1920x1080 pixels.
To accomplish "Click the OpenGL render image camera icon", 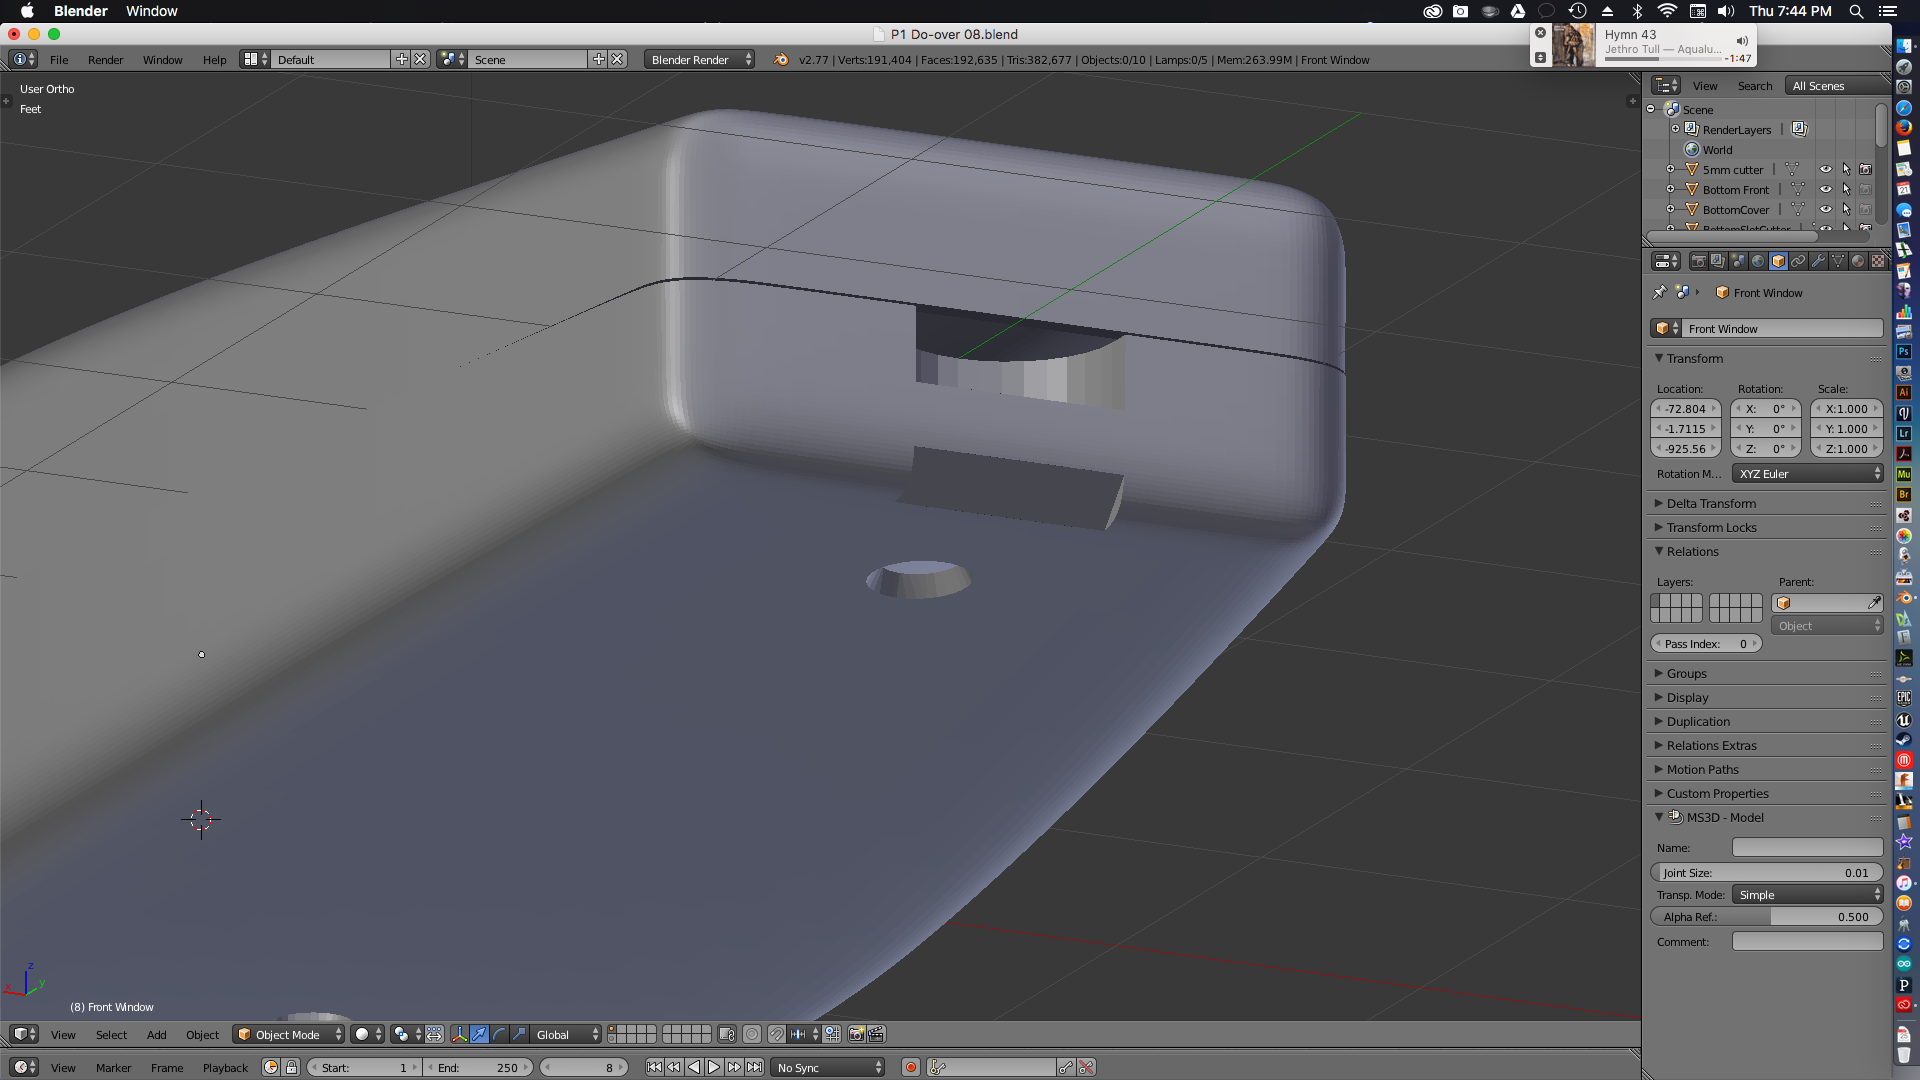I will tap(856, 1034).
